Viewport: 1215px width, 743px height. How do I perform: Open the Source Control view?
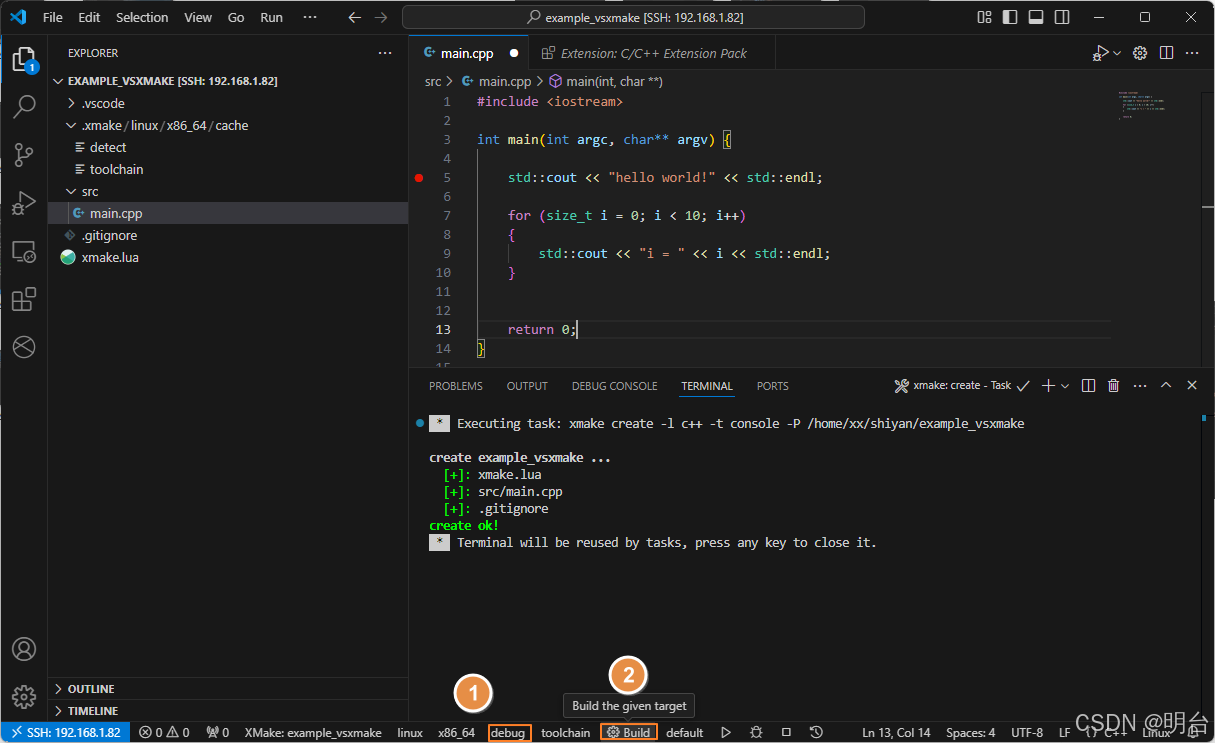click(24, 155)
